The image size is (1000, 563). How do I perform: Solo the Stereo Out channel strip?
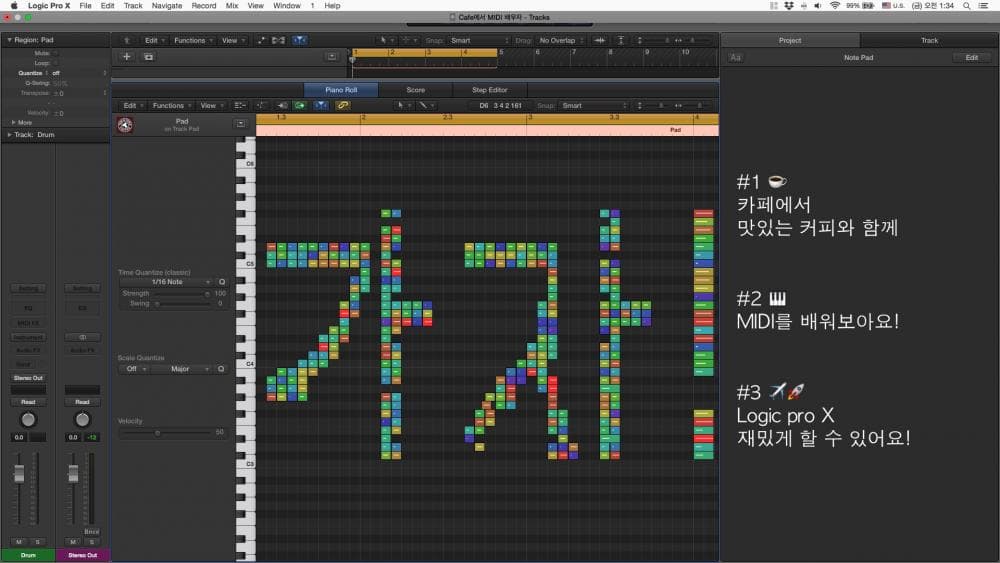92,542
